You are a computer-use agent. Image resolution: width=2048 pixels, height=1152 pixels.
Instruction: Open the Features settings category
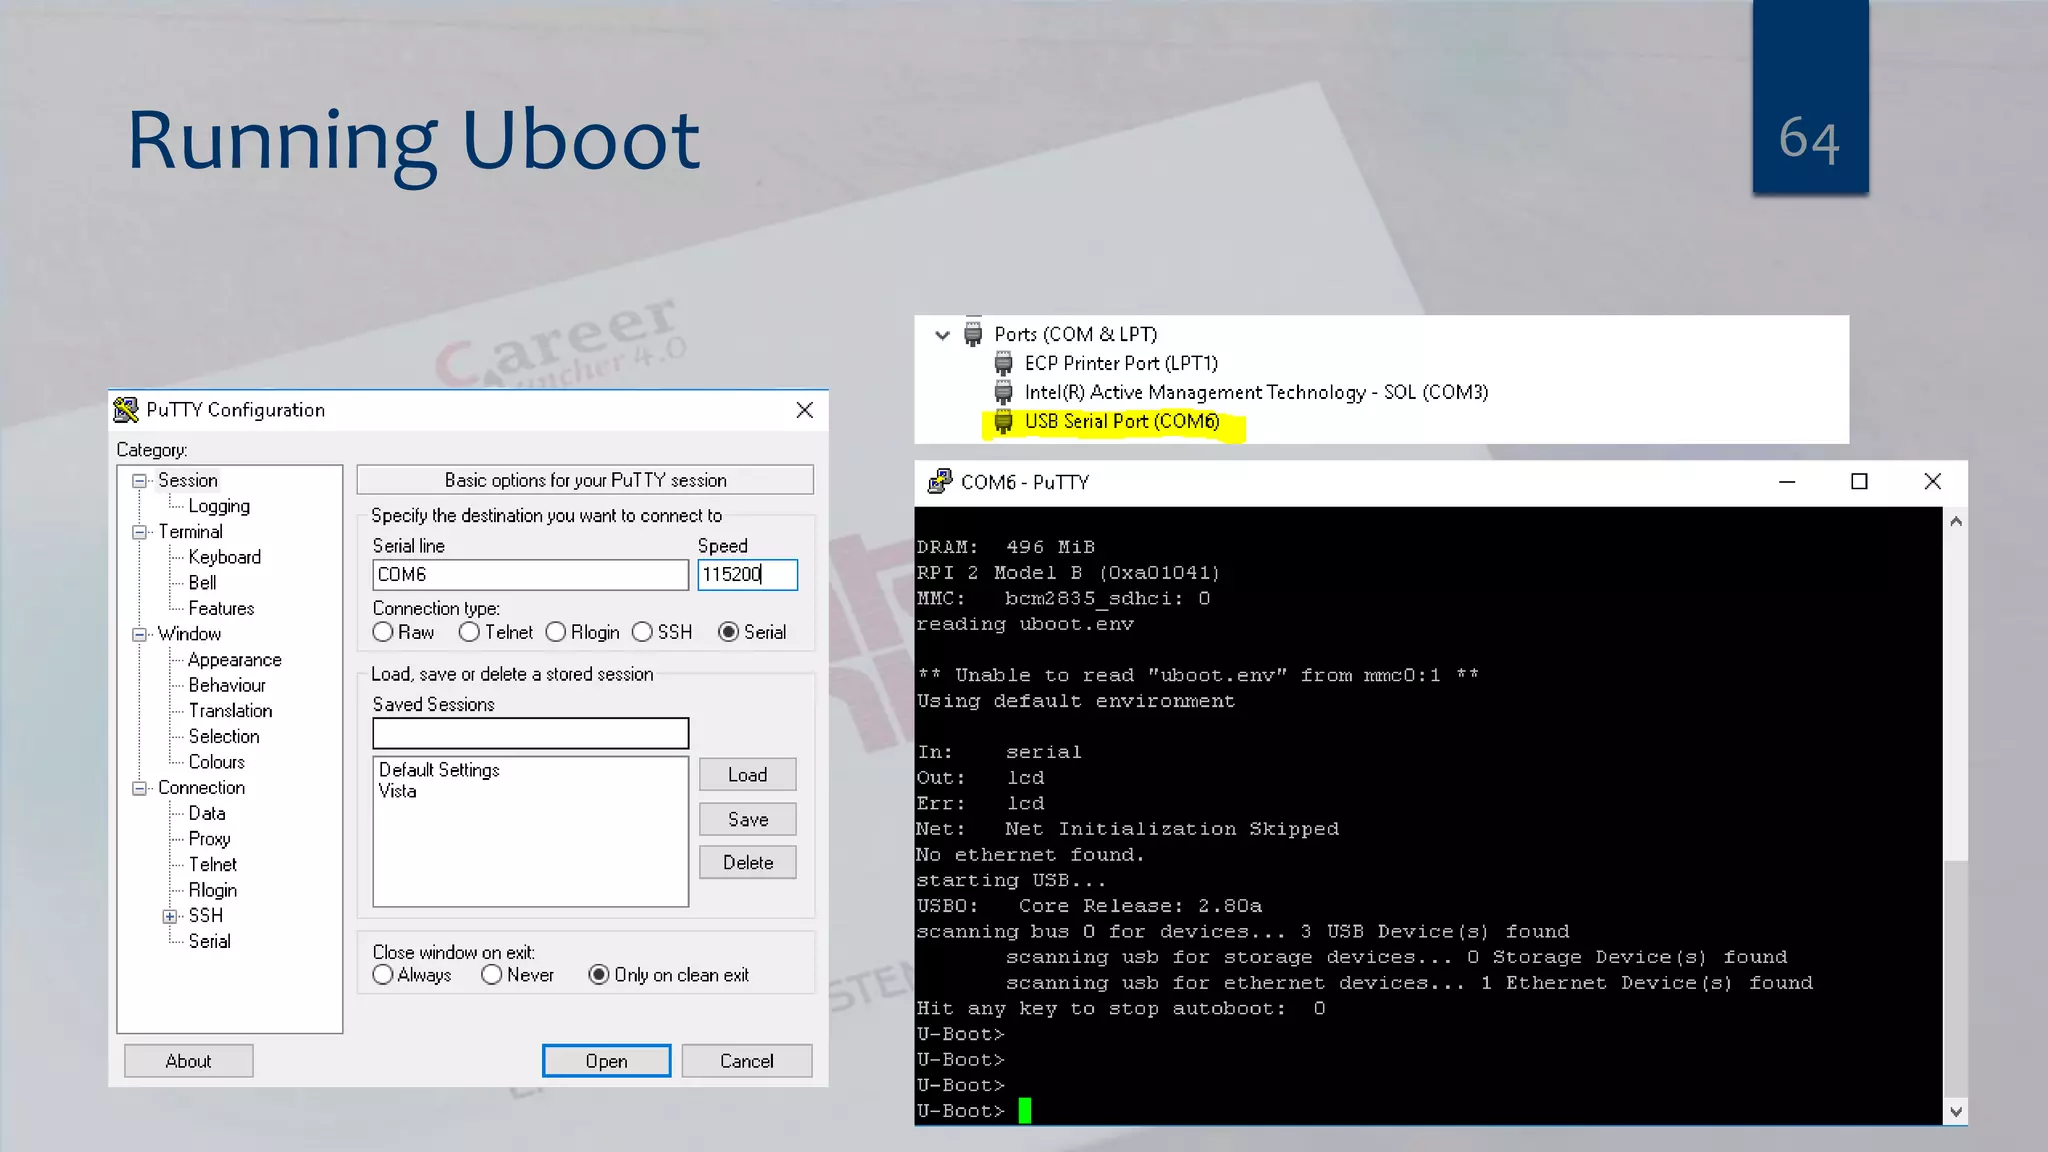click(221, 609)
